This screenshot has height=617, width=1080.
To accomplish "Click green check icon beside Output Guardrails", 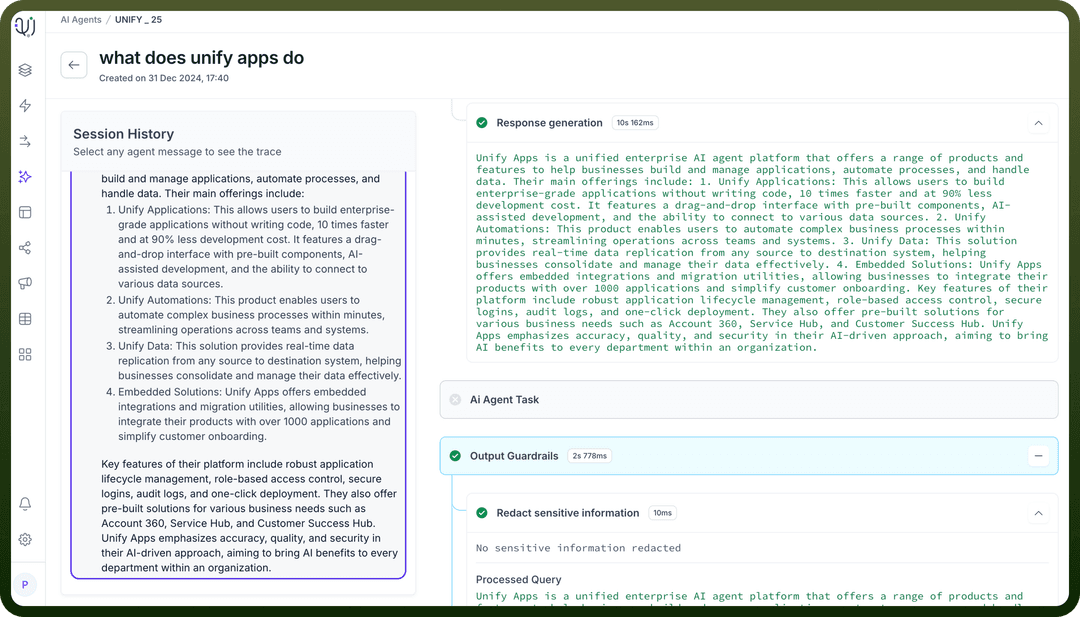I will point(455,456).
